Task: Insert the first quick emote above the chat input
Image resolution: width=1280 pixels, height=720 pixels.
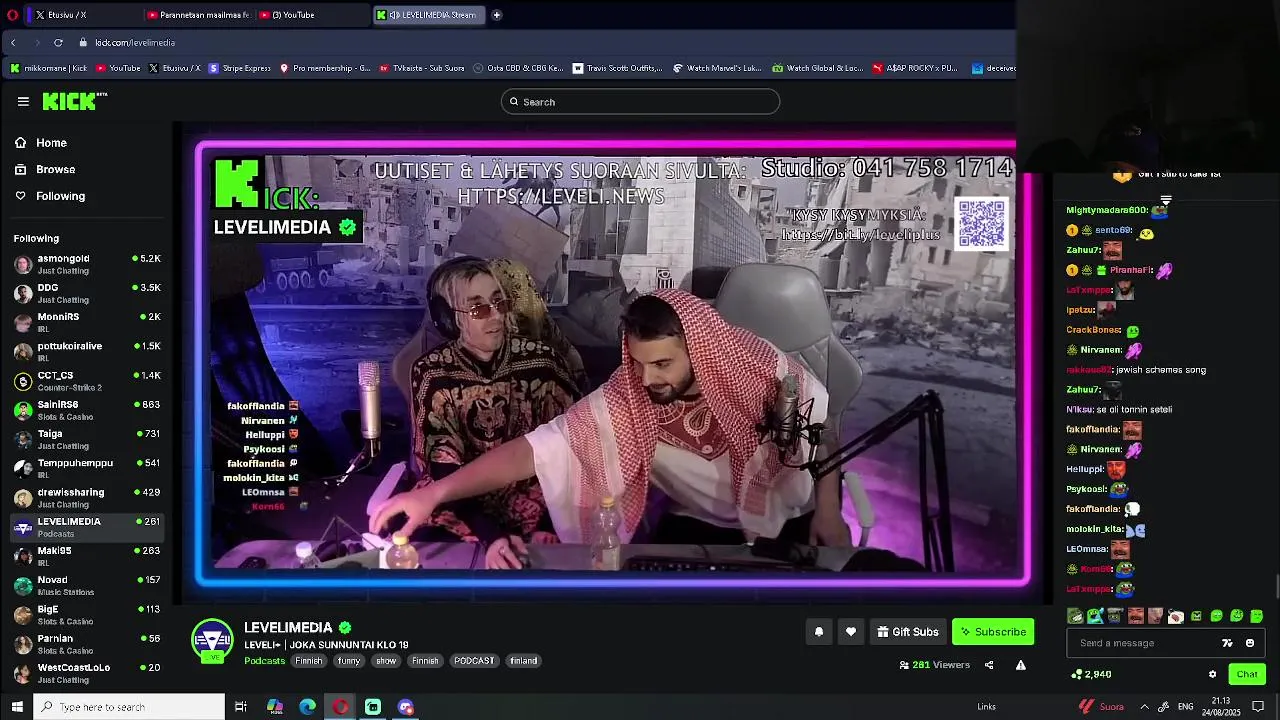Action: click(x=1075, y=616)
